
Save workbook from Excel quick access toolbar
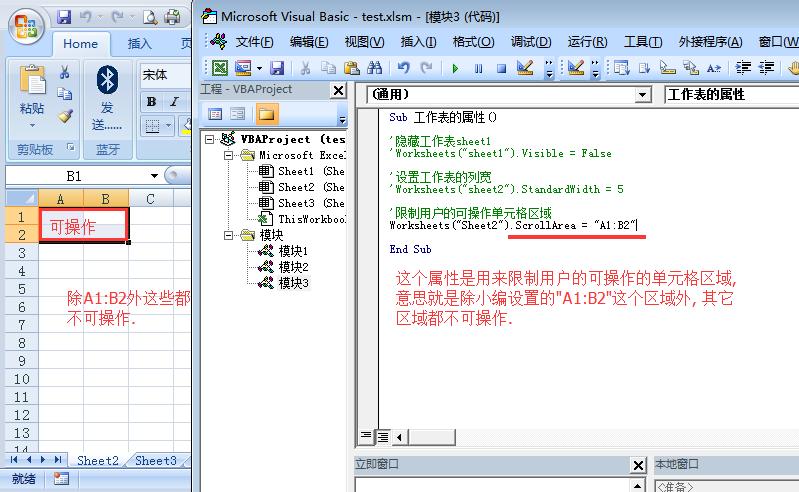(64, 17)
